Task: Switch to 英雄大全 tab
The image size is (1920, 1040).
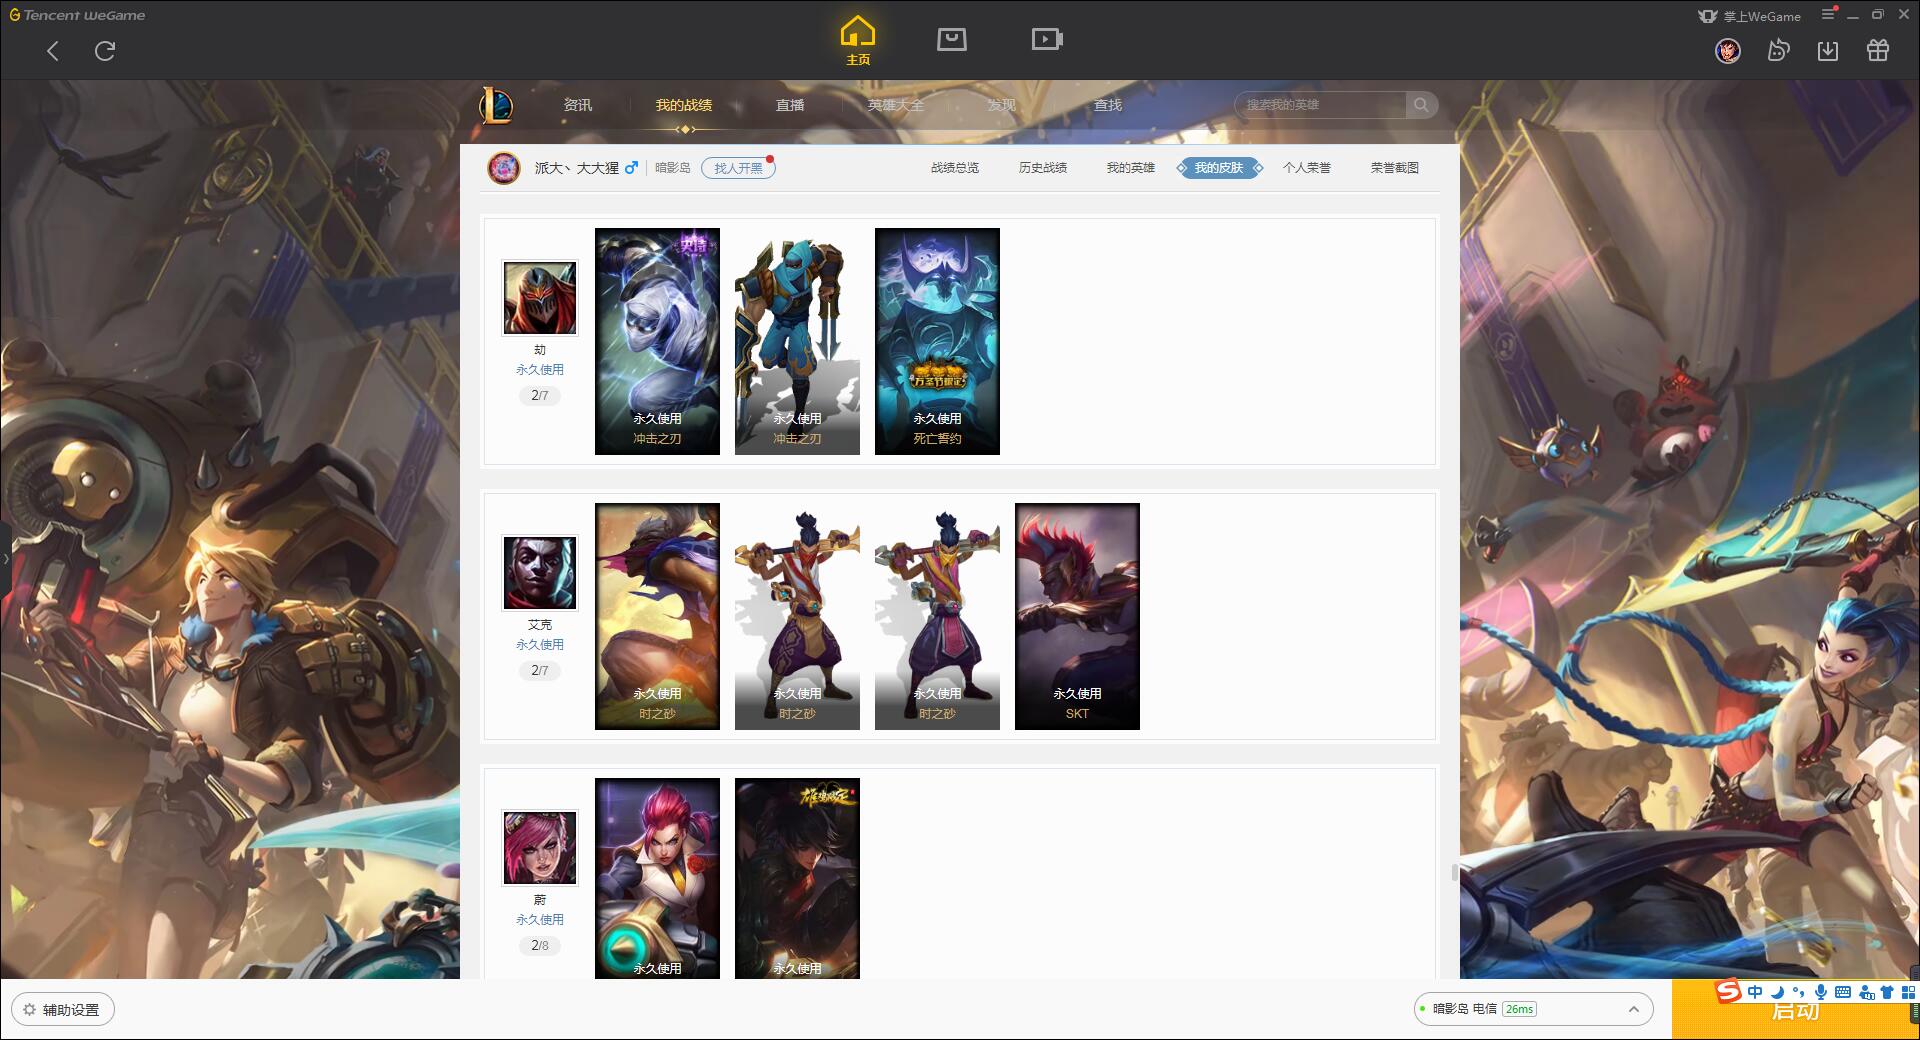Action: coord(896,105)
